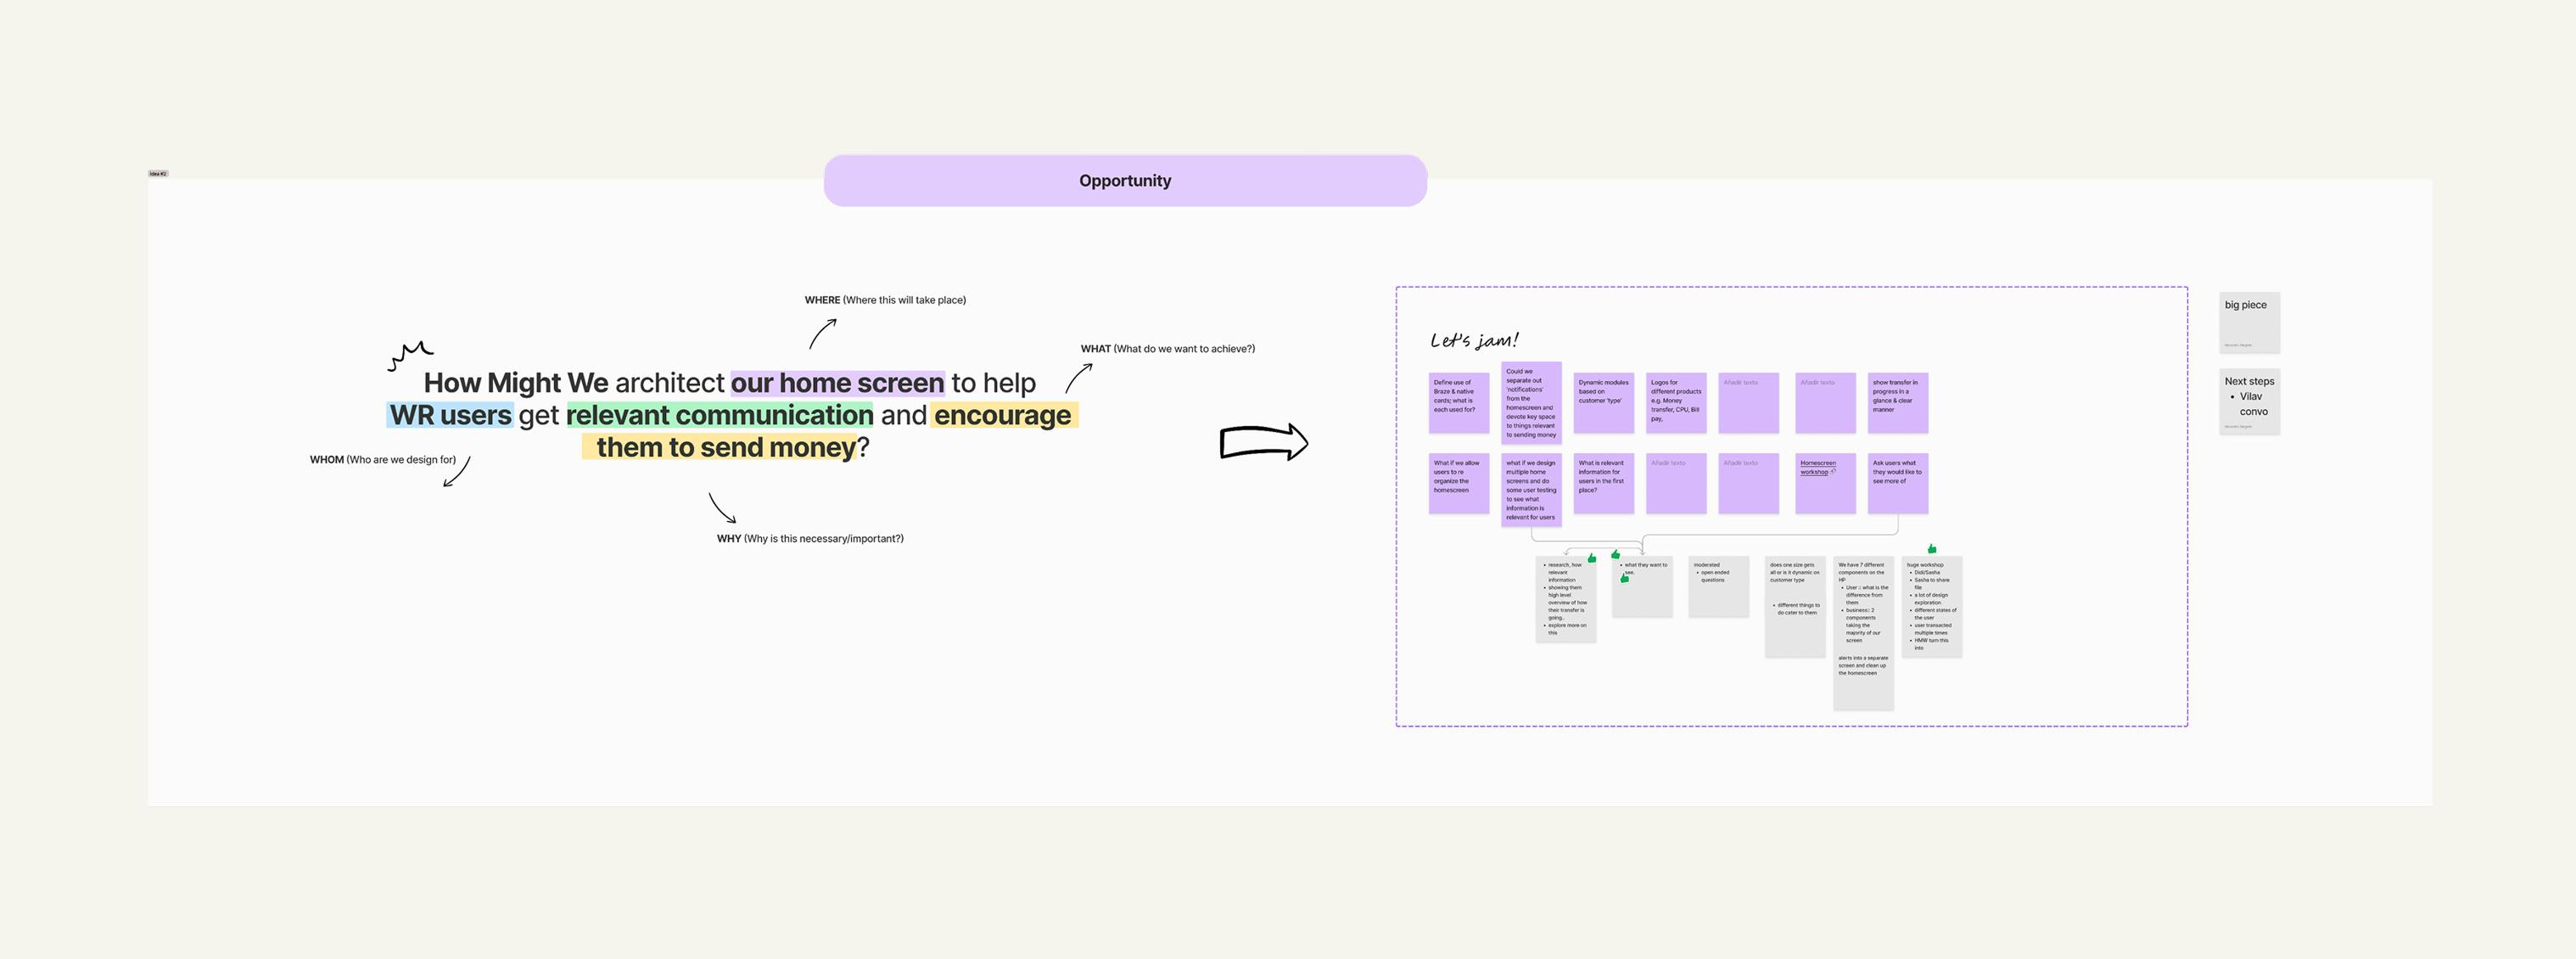2576x959 pixels.
Task: Select grey note starting 'huge workshop'
Action: pos(1932,607)
